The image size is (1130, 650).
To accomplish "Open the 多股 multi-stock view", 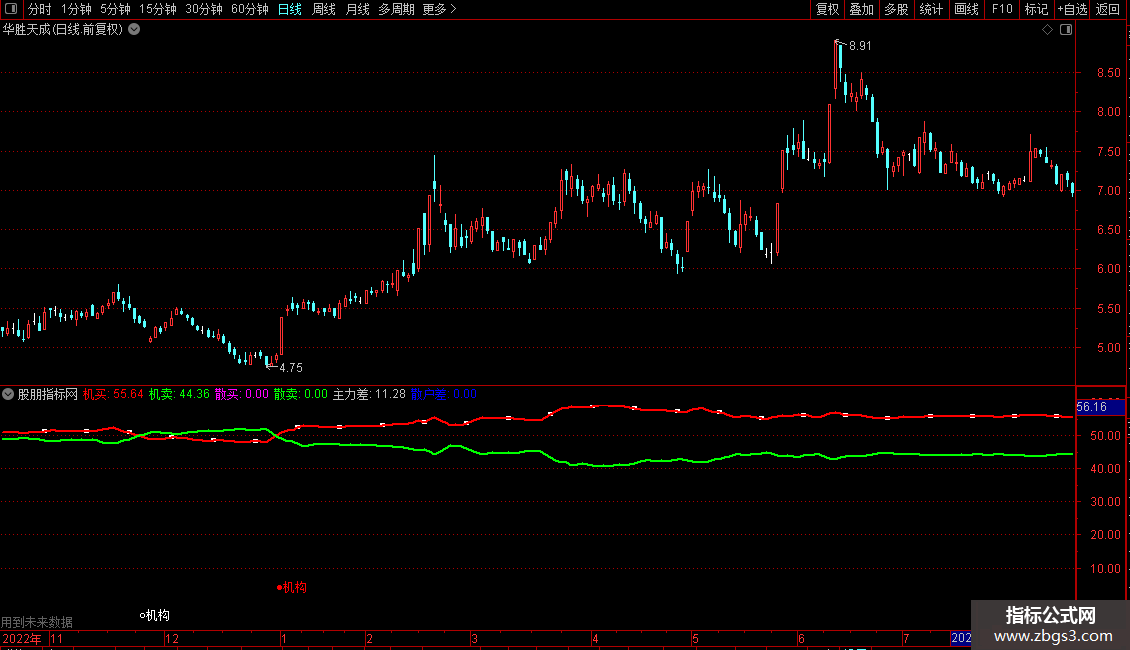I will point(896,9).
